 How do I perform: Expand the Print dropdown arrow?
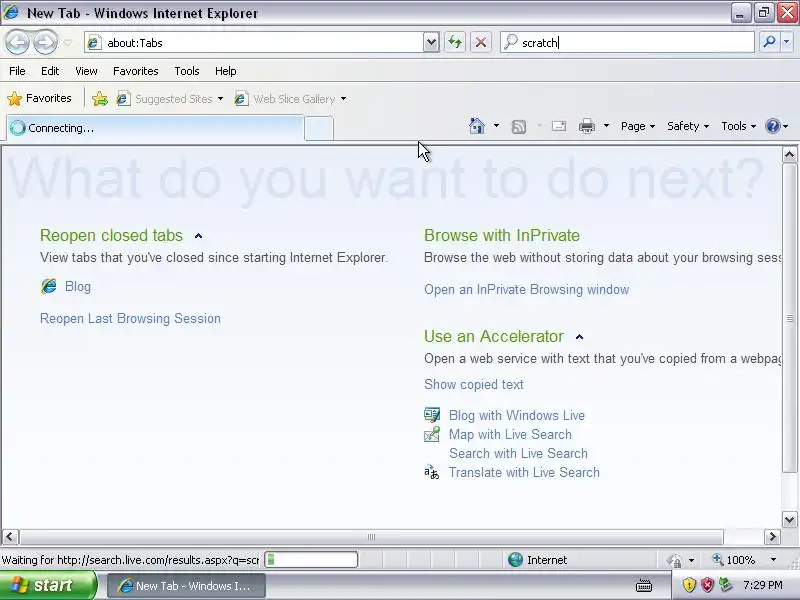pyautogui.click(x=606, y=126)
